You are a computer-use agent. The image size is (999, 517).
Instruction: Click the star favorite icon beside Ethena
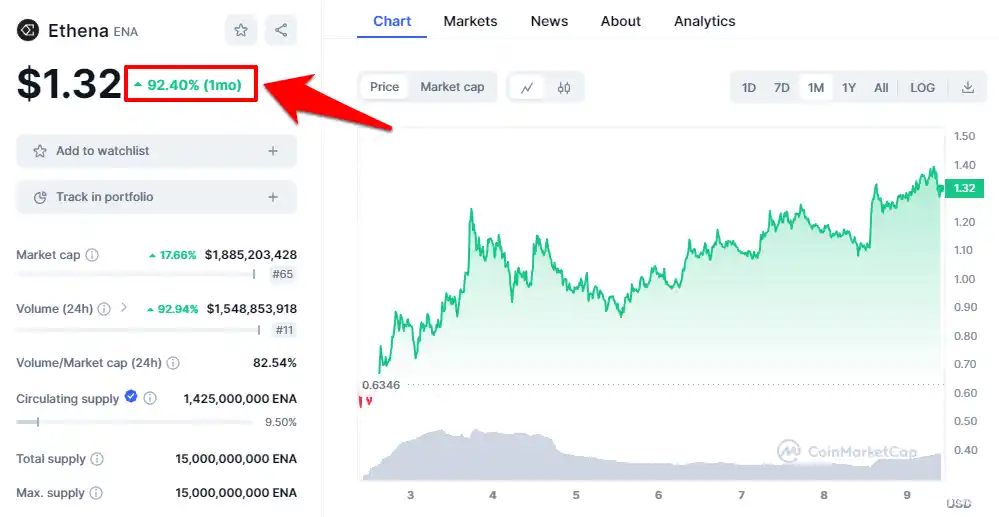point(241,30)
